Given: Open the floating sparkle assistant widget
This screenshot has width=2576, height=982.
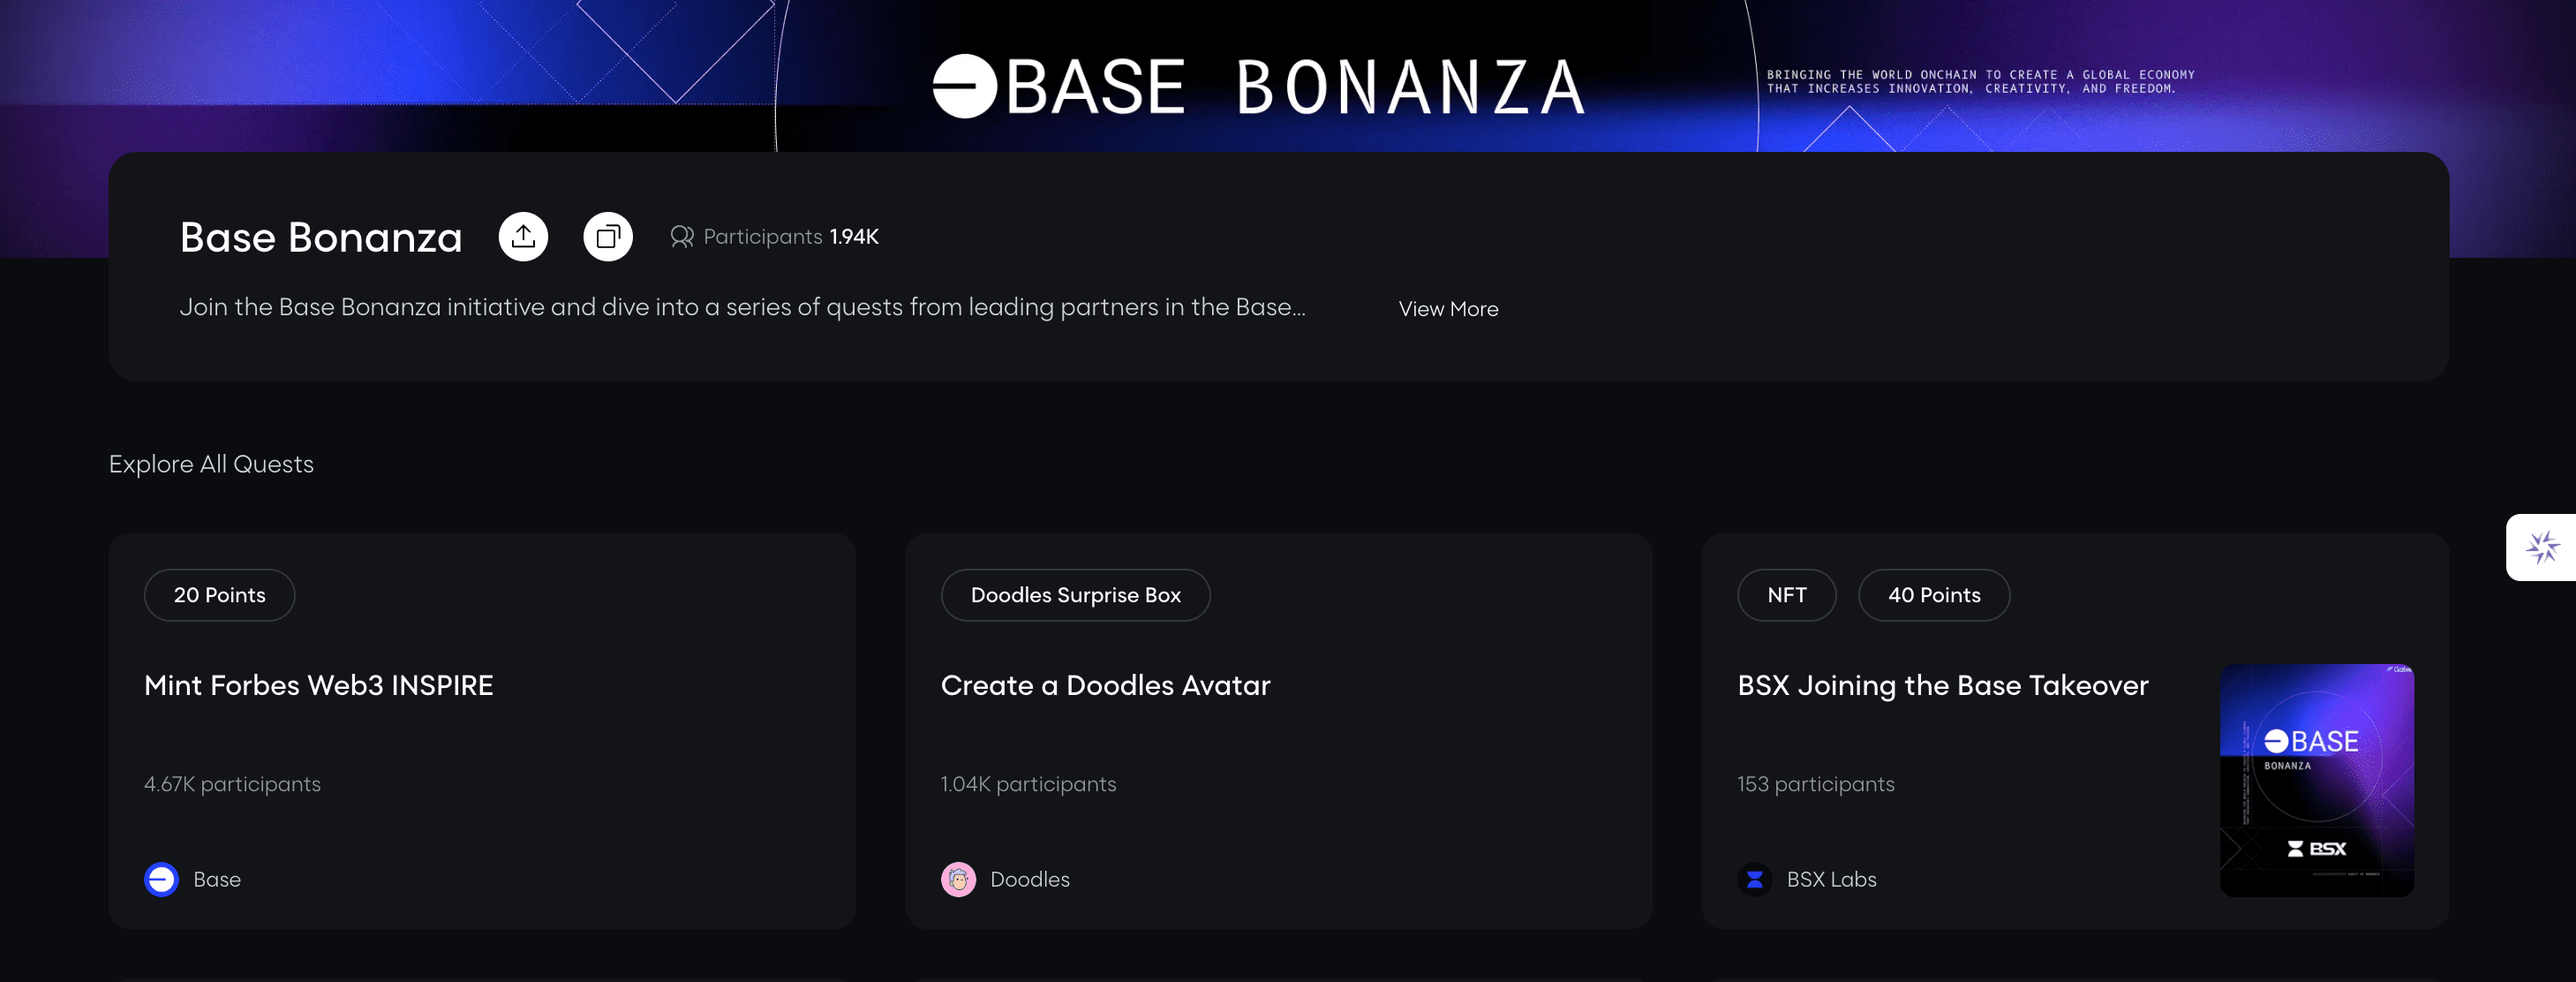Looking at the screenshot, I should 2542,547.
